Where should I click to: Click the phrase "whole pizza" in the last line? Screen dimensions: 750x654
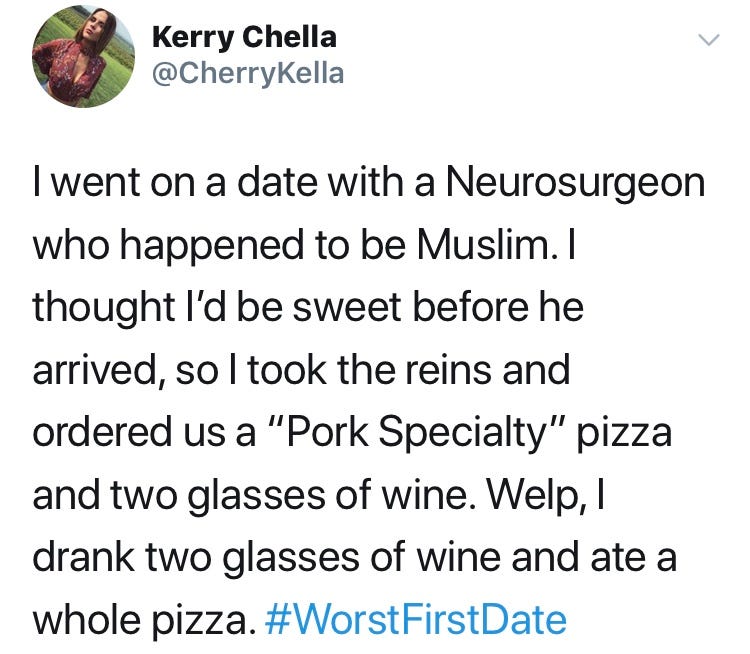pos(140,620)
